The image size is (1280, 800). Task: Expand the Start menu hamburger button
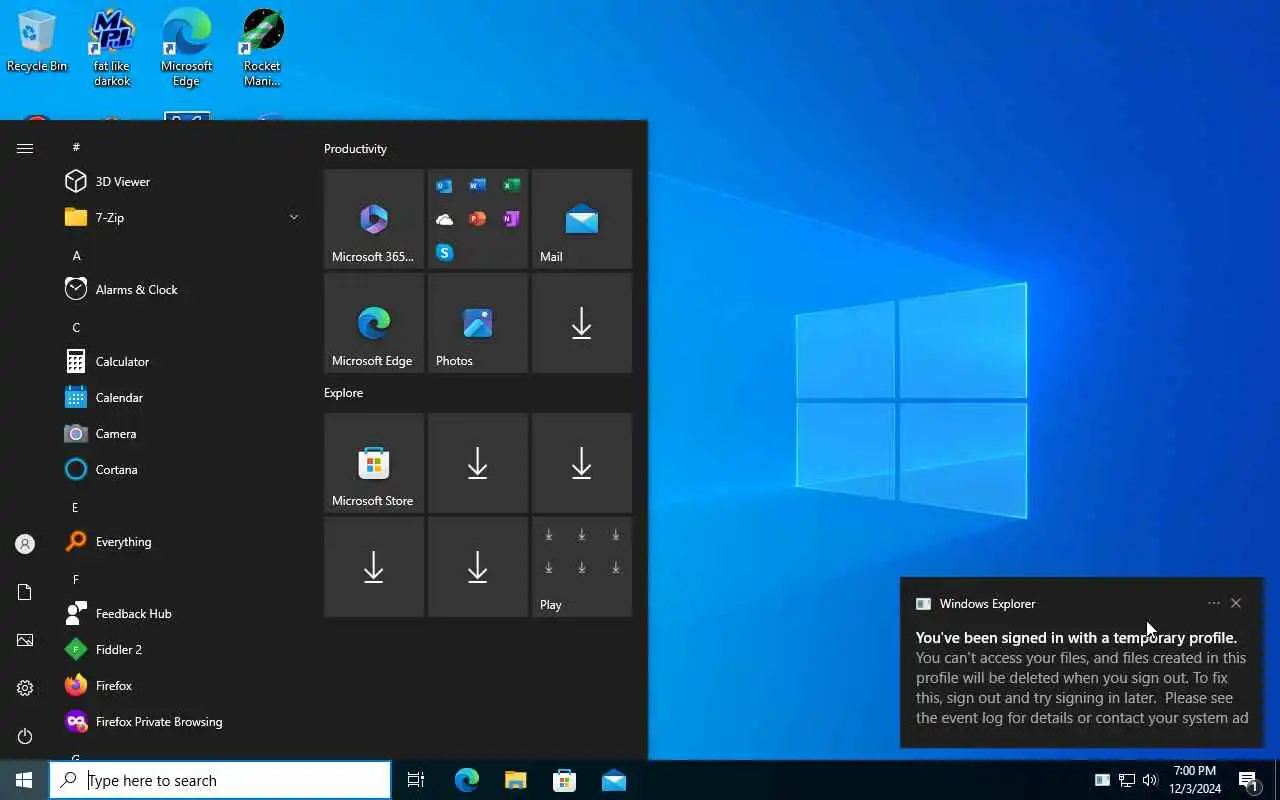coord(25,148)
